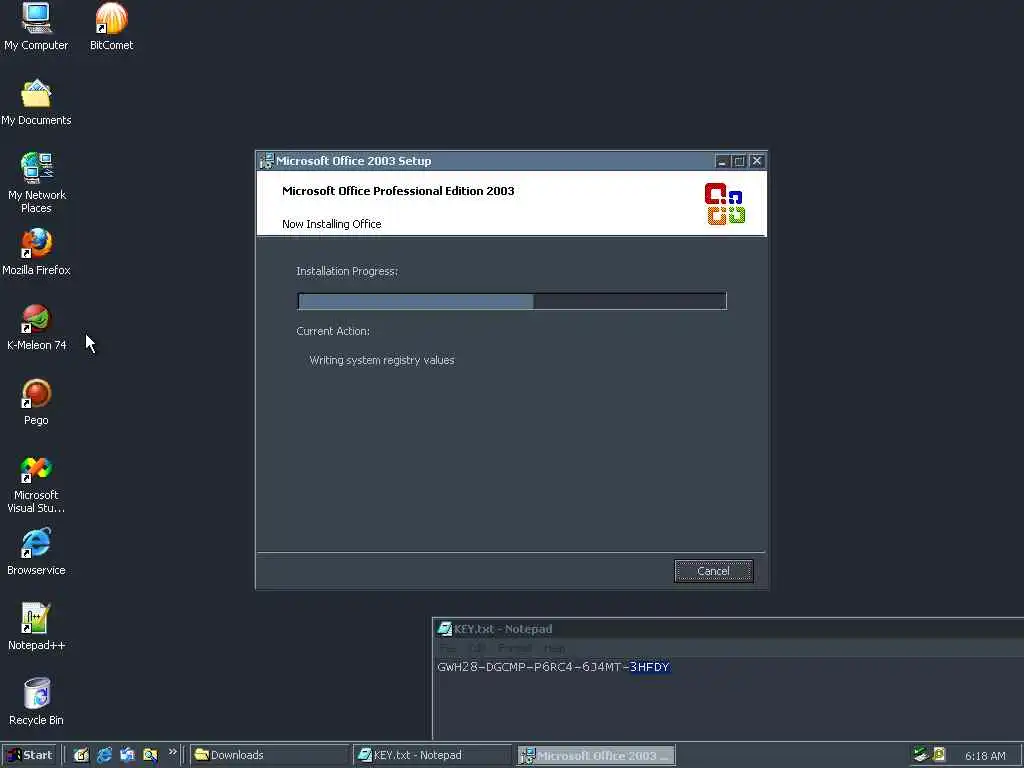Select the Browservice shortcut icon
1024x768 pixels.
tap(36, 552)
